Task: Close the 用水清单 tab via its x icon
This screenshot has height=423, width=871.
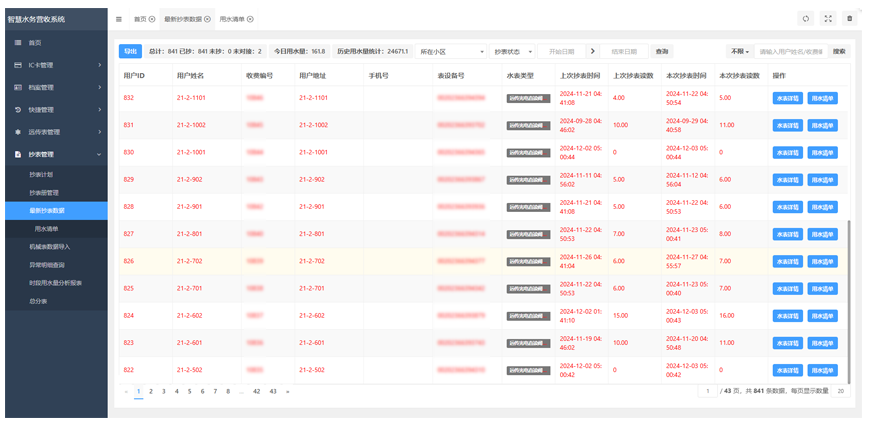Action: [250, 19]
